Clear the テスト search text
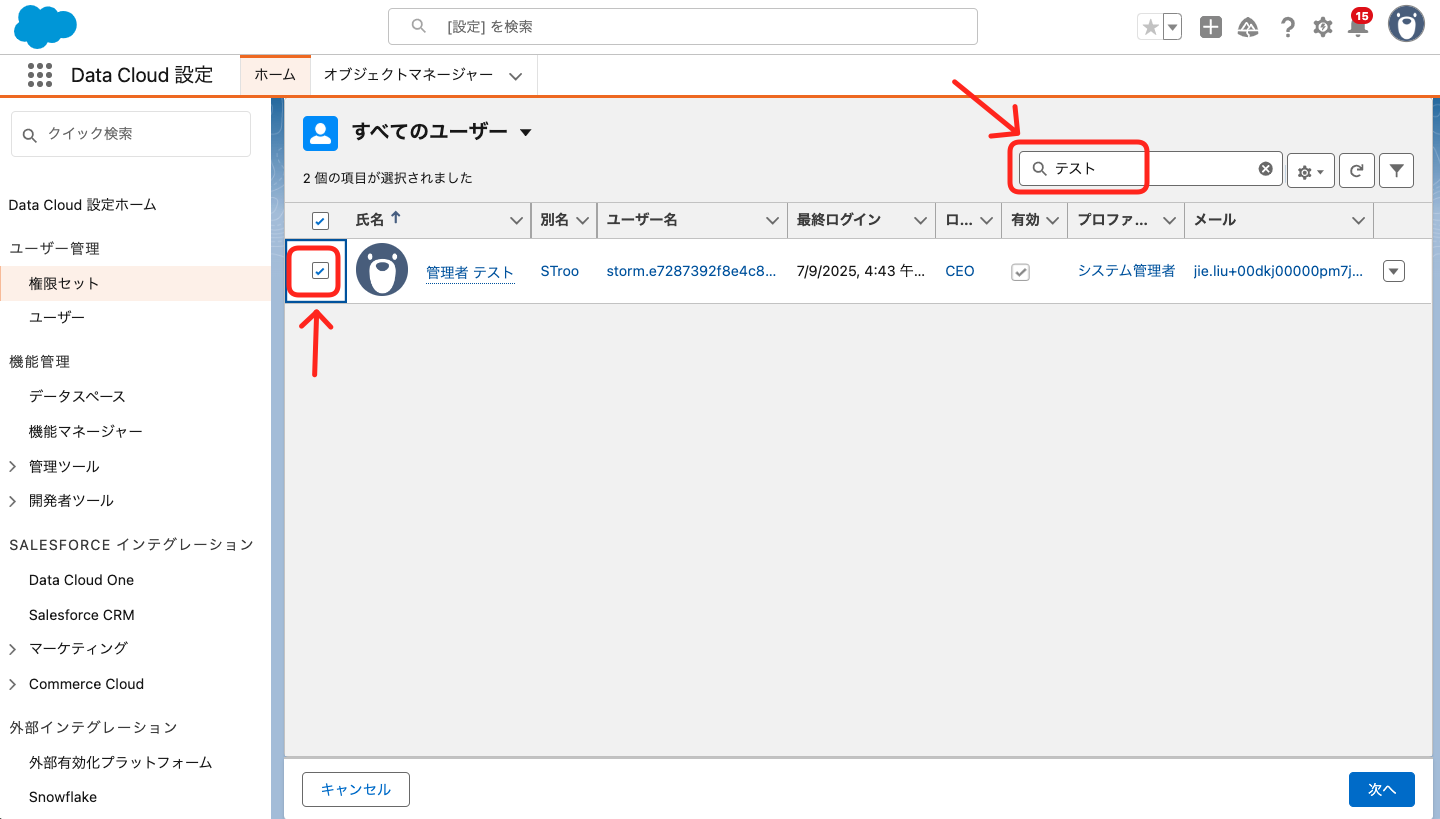Screen dimensions: 1440x819 [x=1265, y=169]
